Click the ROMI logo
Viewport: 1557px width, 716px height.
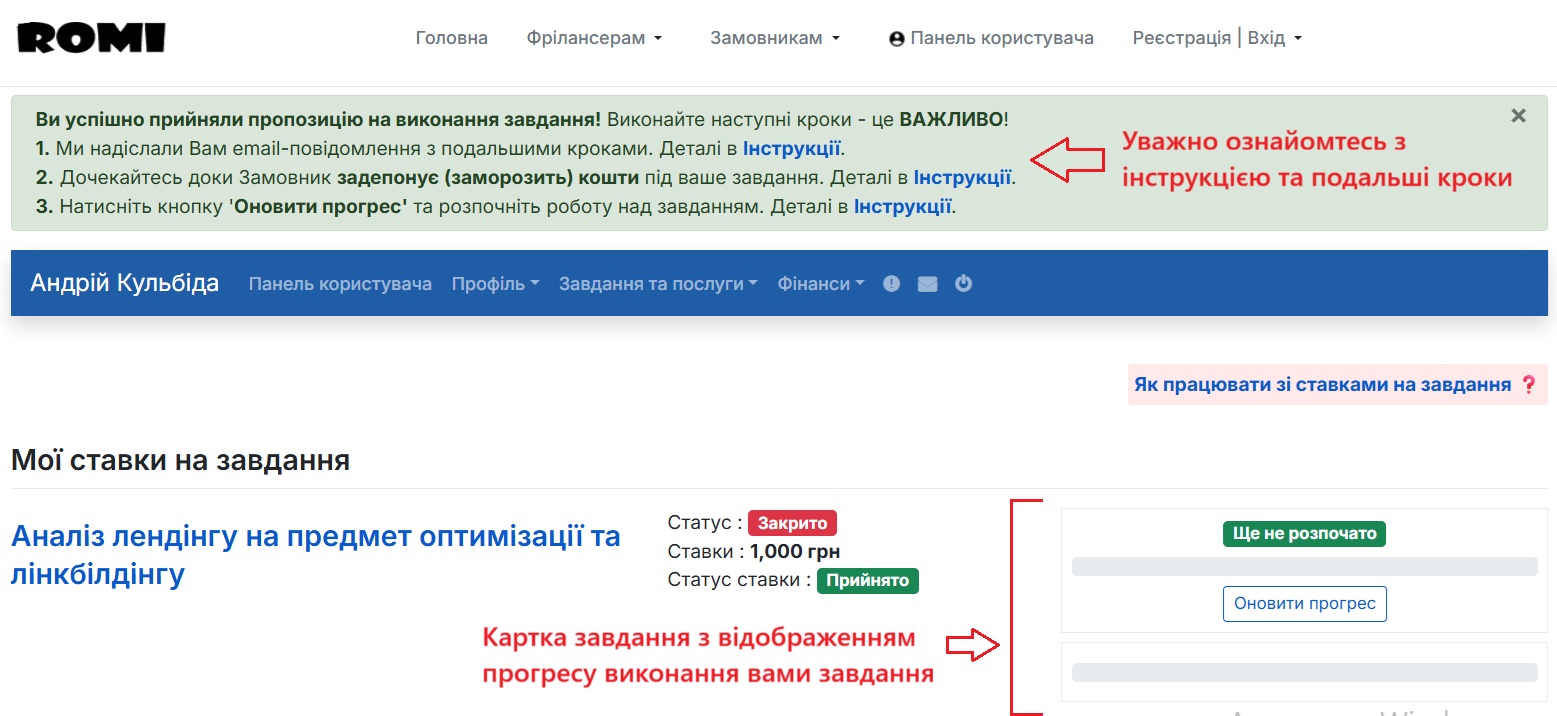pyautogui.click(x=90, y=36)
